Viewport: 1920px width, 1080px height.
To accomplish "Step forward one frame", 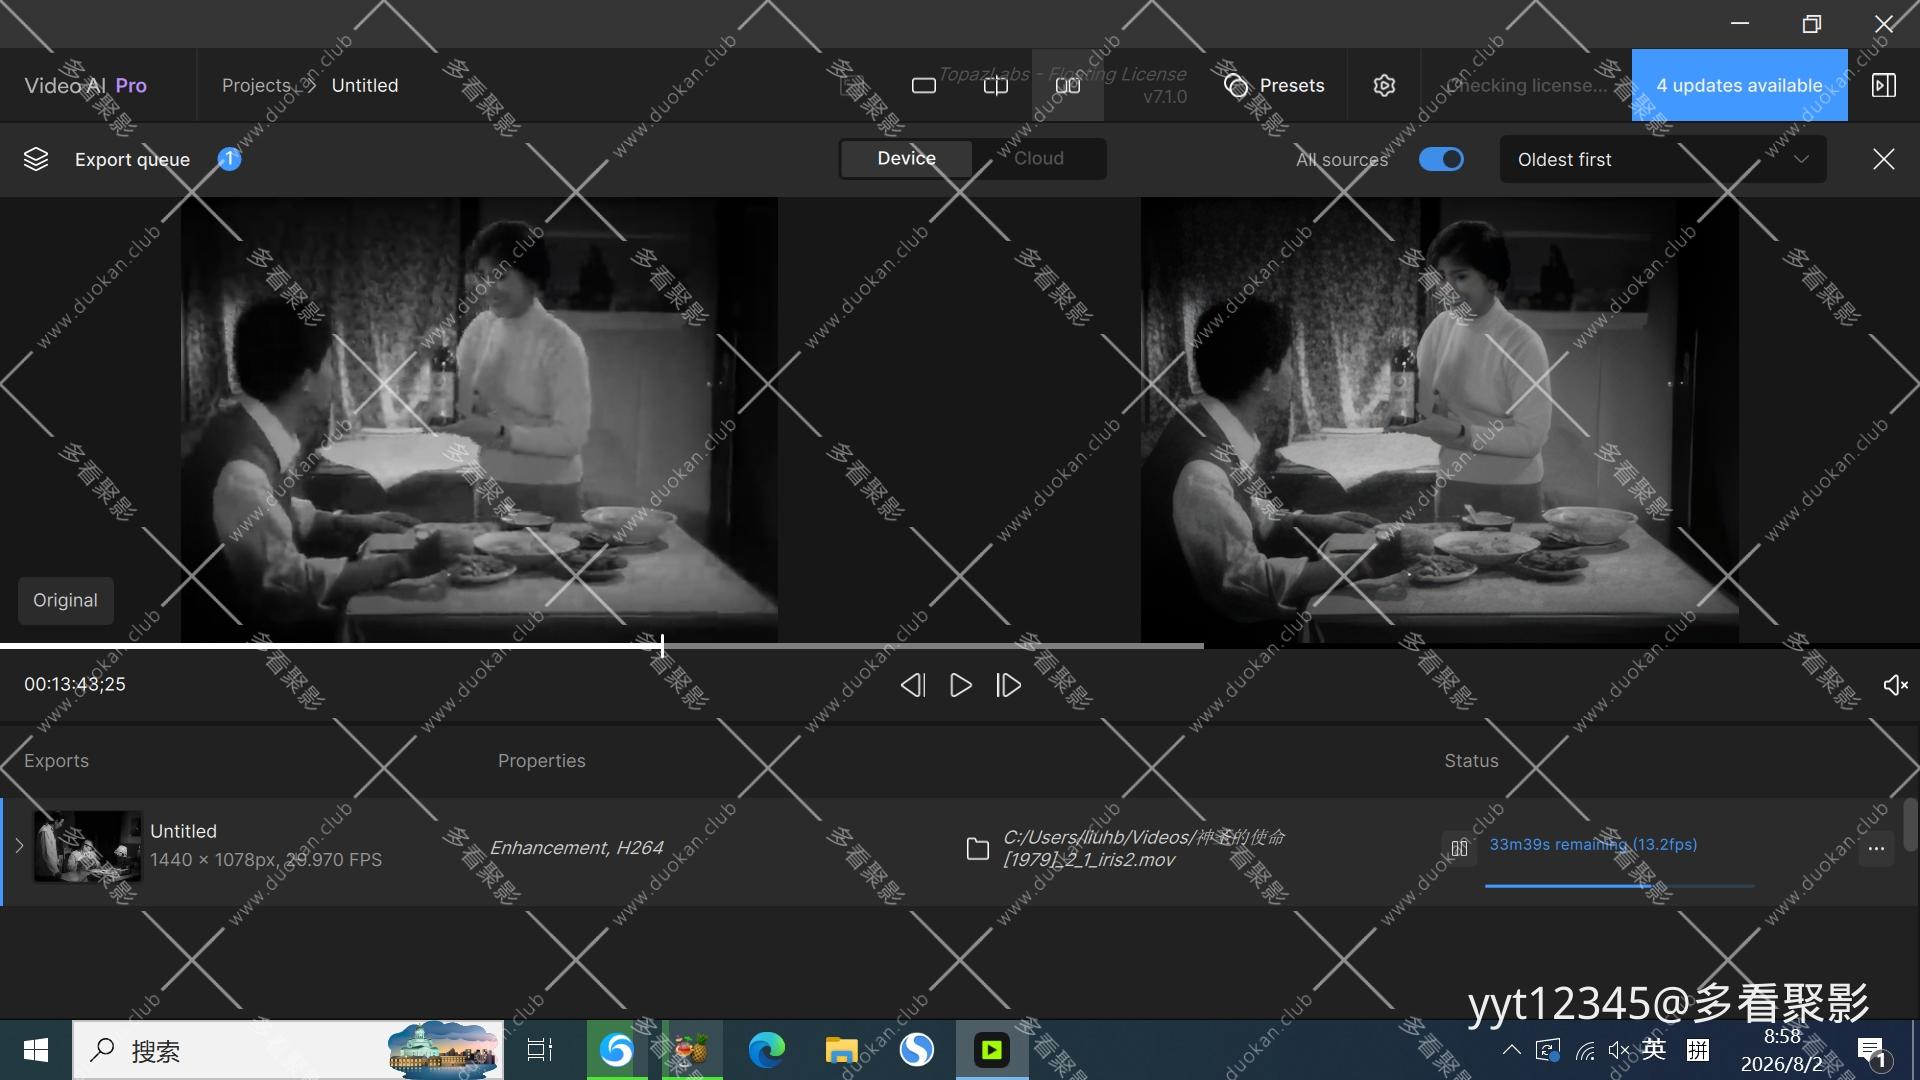I will click(x=1009, y=685).
